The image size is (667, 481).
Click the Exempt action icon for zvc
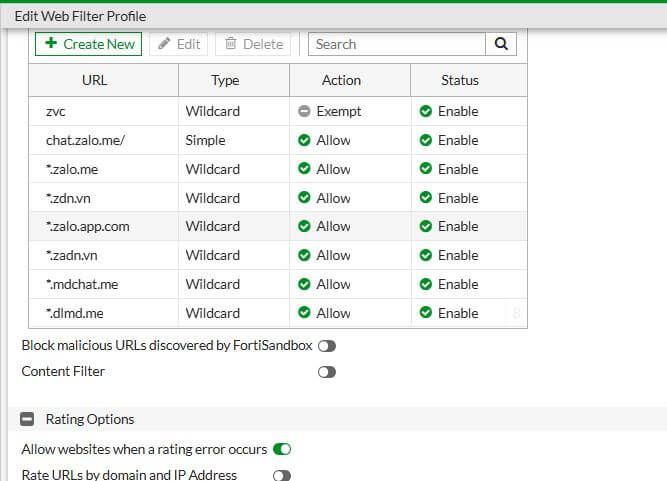point(304,111)
